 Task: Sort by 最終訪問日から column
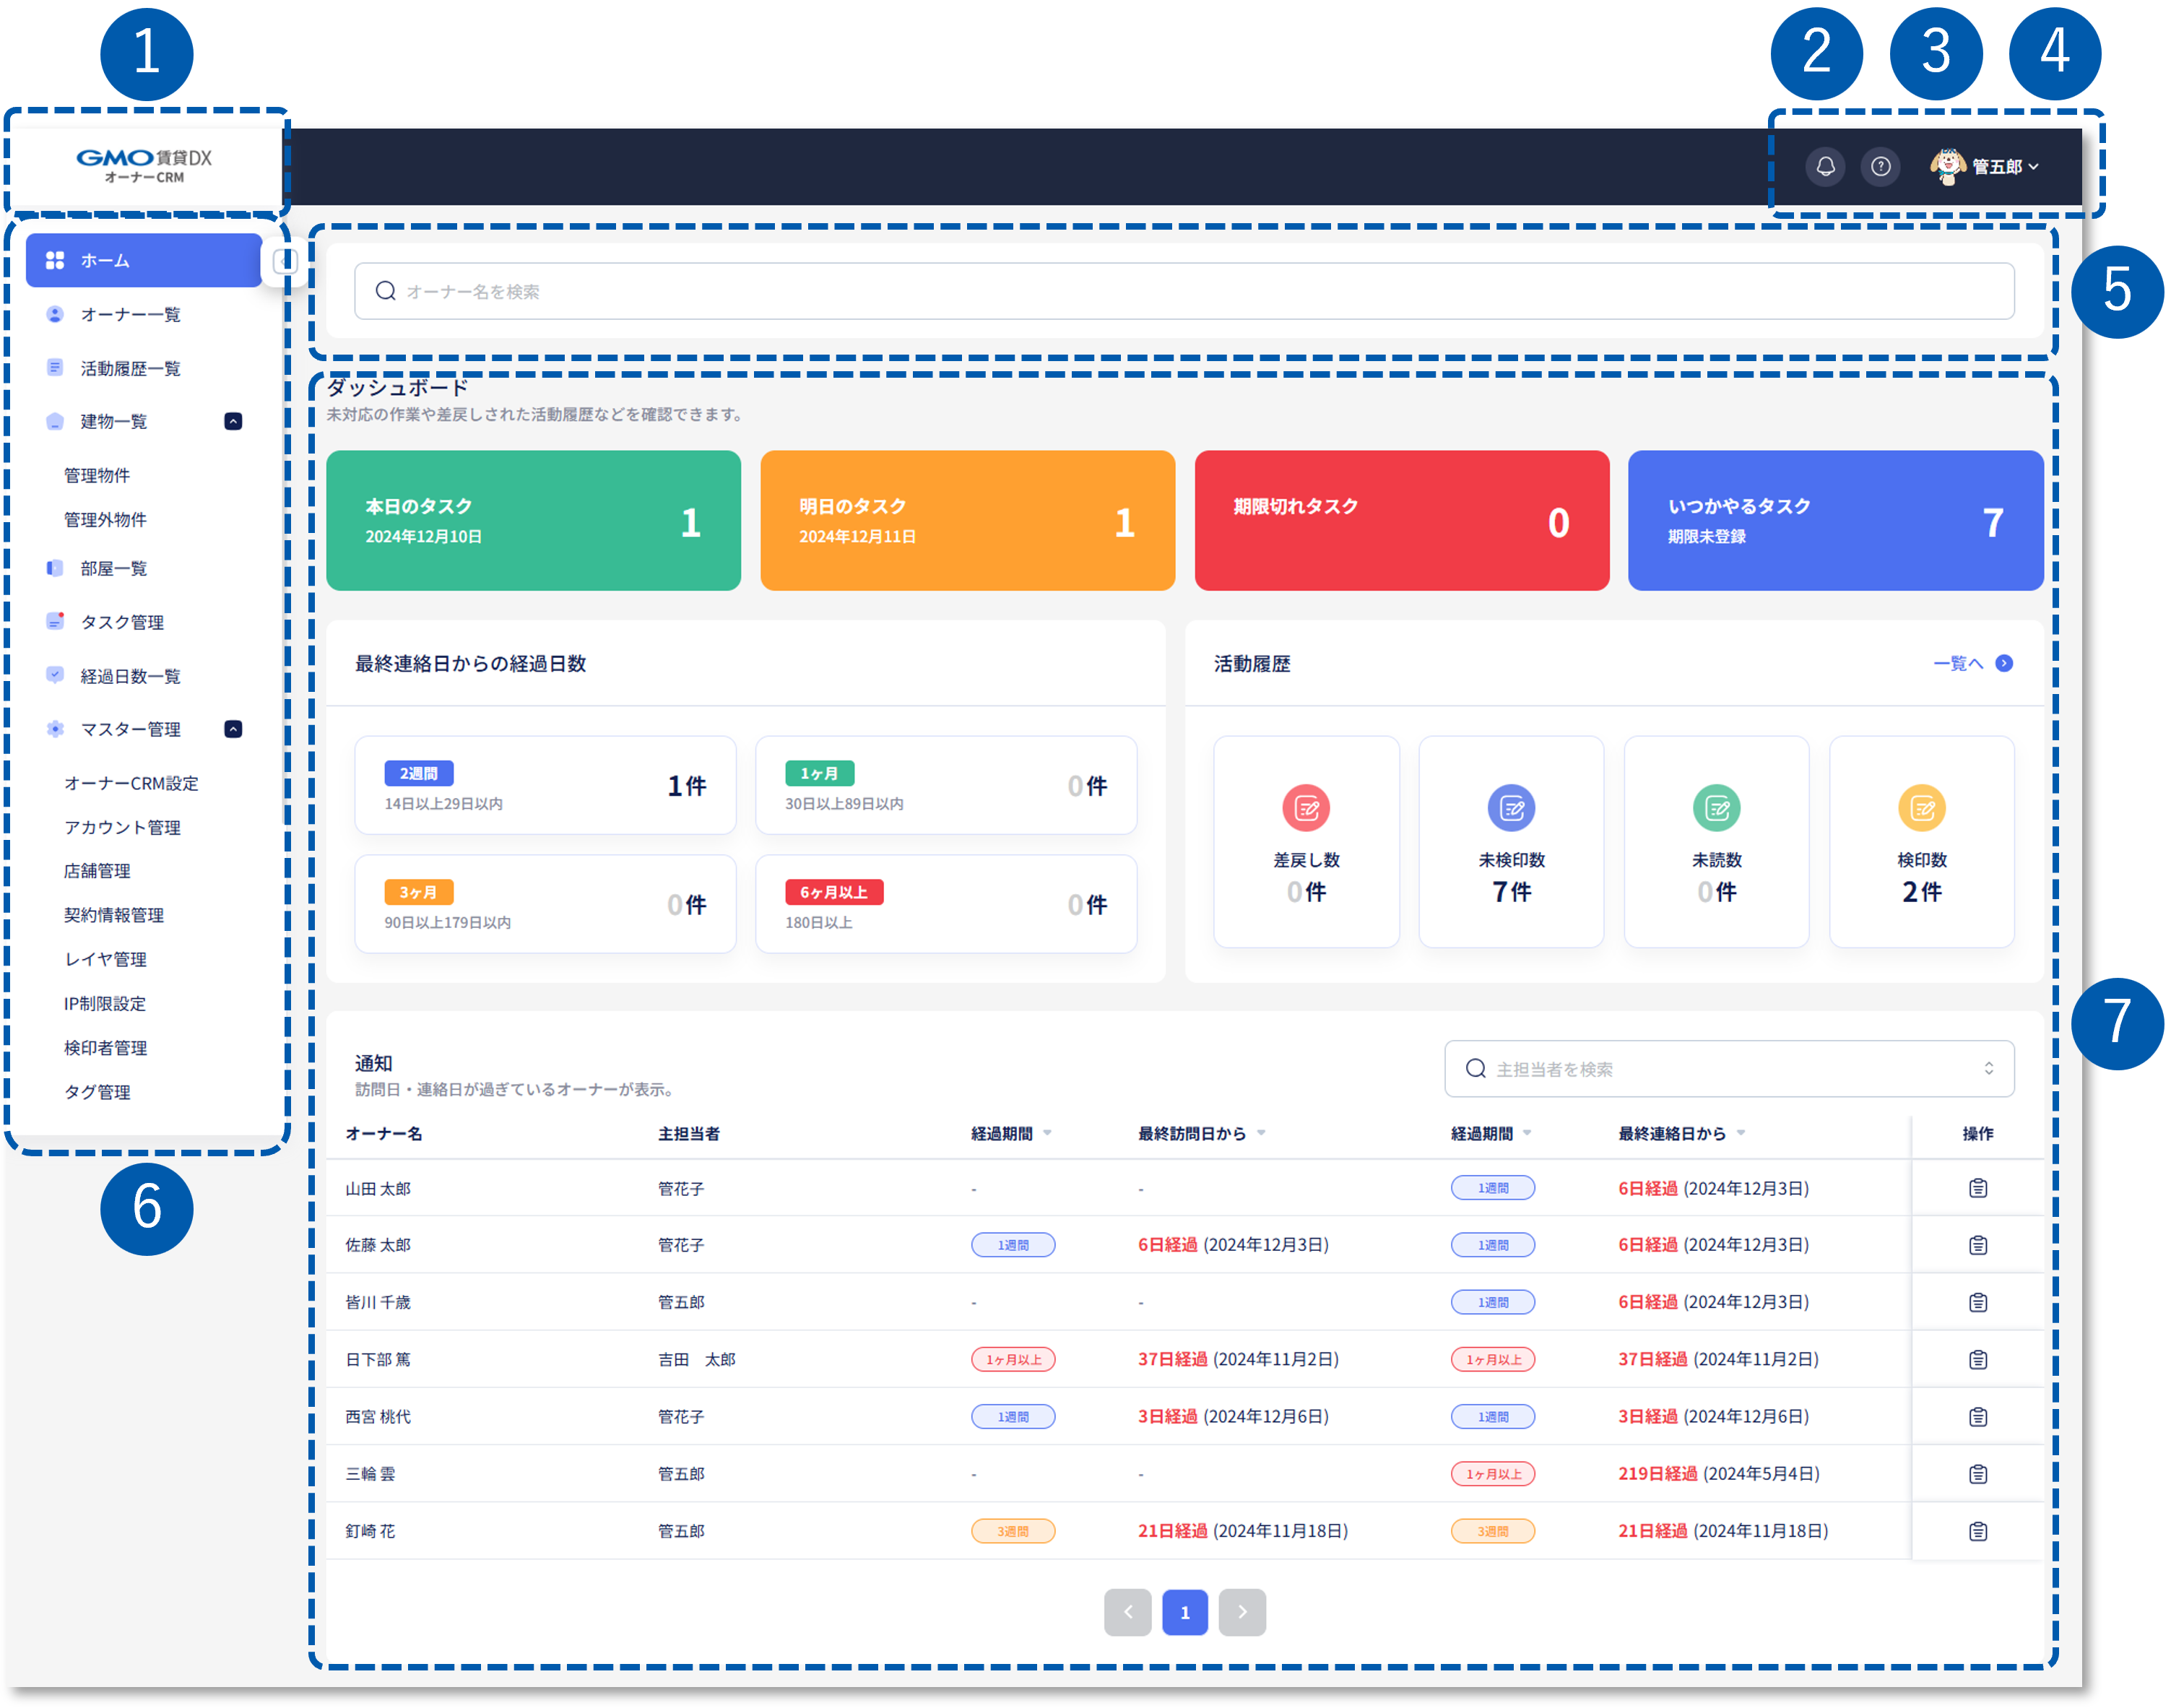pyautogui.click(x=1261, y=1133)
